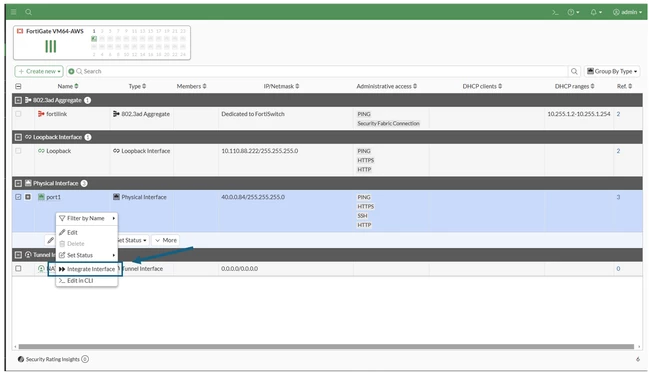This screenshot has height=372, width=649.
Task: Open the hamburger navigation menu
Action: (x=14, y=12)
